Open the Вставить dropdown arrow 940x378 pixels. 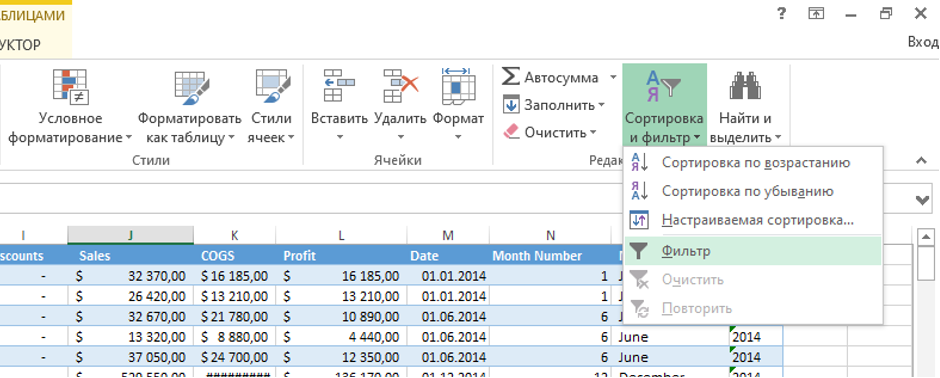pyautogui.click(x=339, y=137)
